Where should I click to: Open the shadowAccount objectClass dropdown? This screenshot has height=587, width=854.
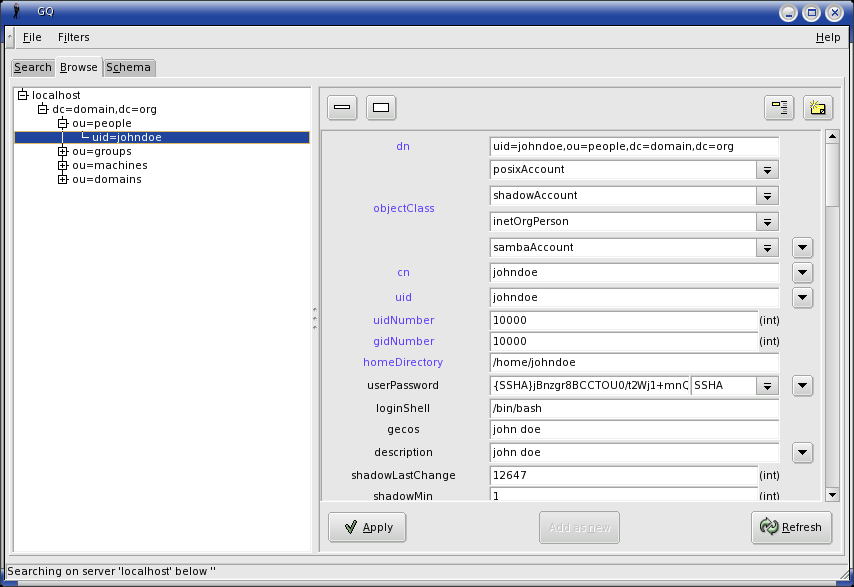(767, 196)
